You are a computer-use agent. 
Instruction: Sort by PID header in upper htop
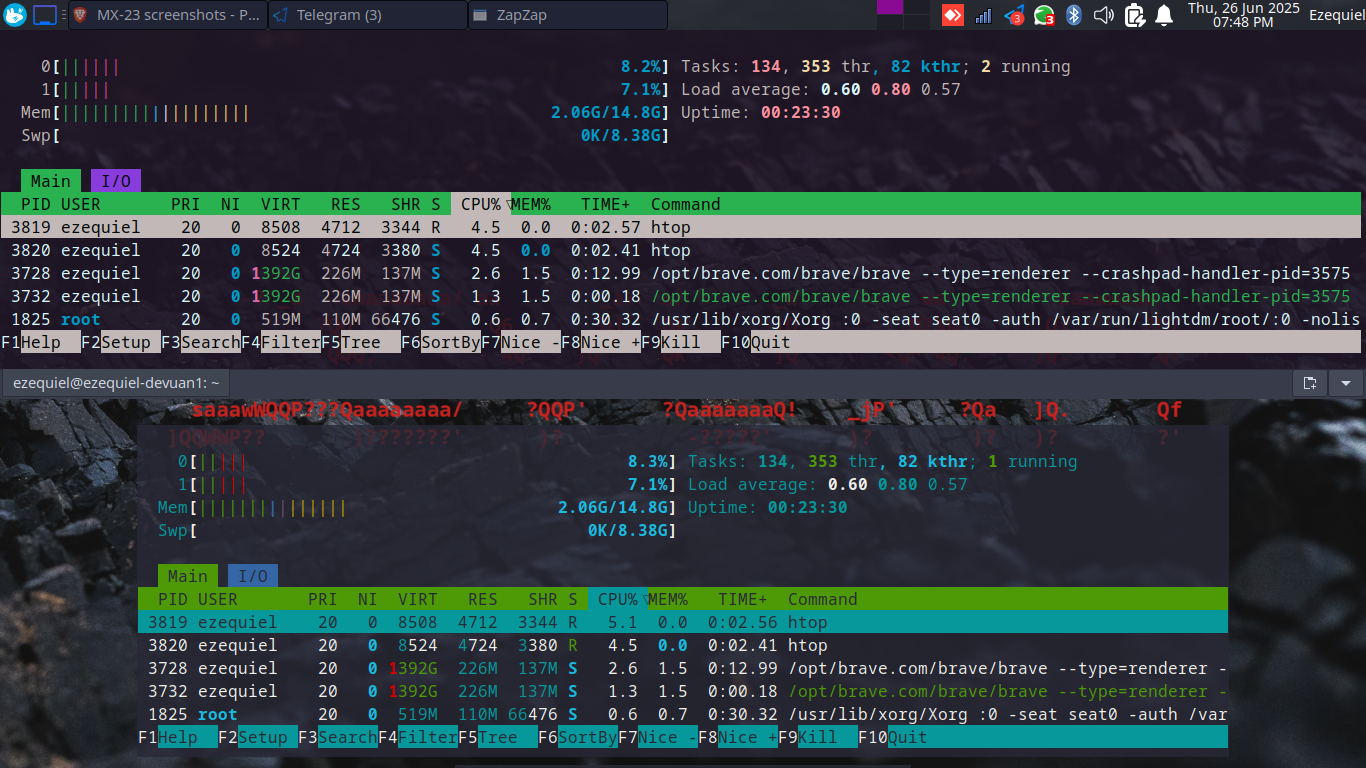click(36, 204)
